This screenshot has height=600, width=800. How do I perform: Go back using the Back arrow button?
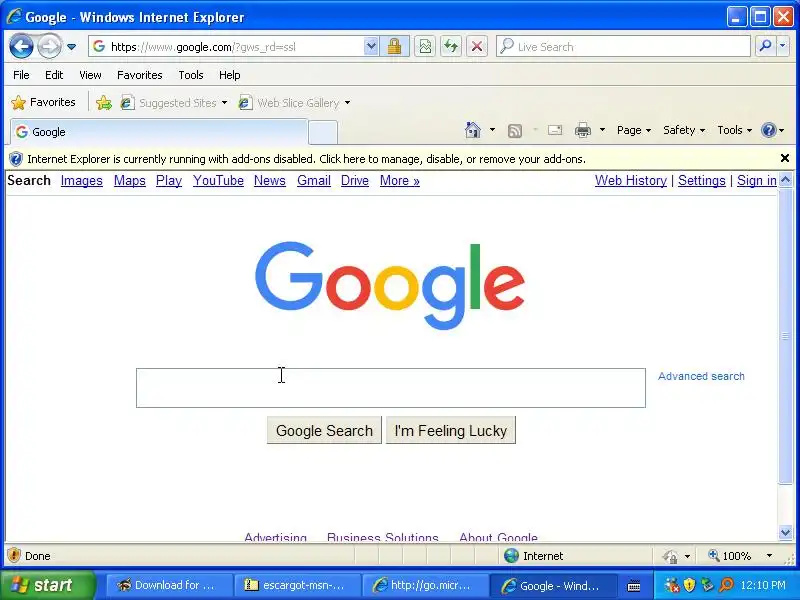click(21, 47)
